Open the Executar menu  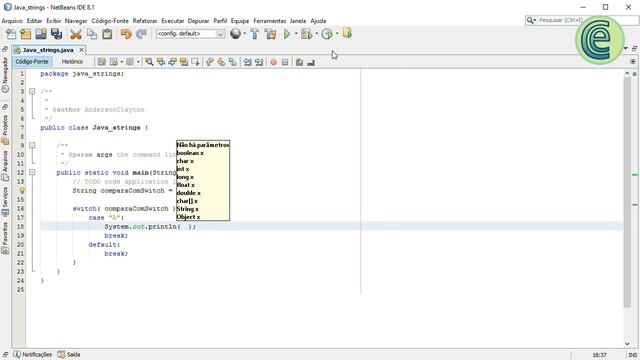coord(173,21)
